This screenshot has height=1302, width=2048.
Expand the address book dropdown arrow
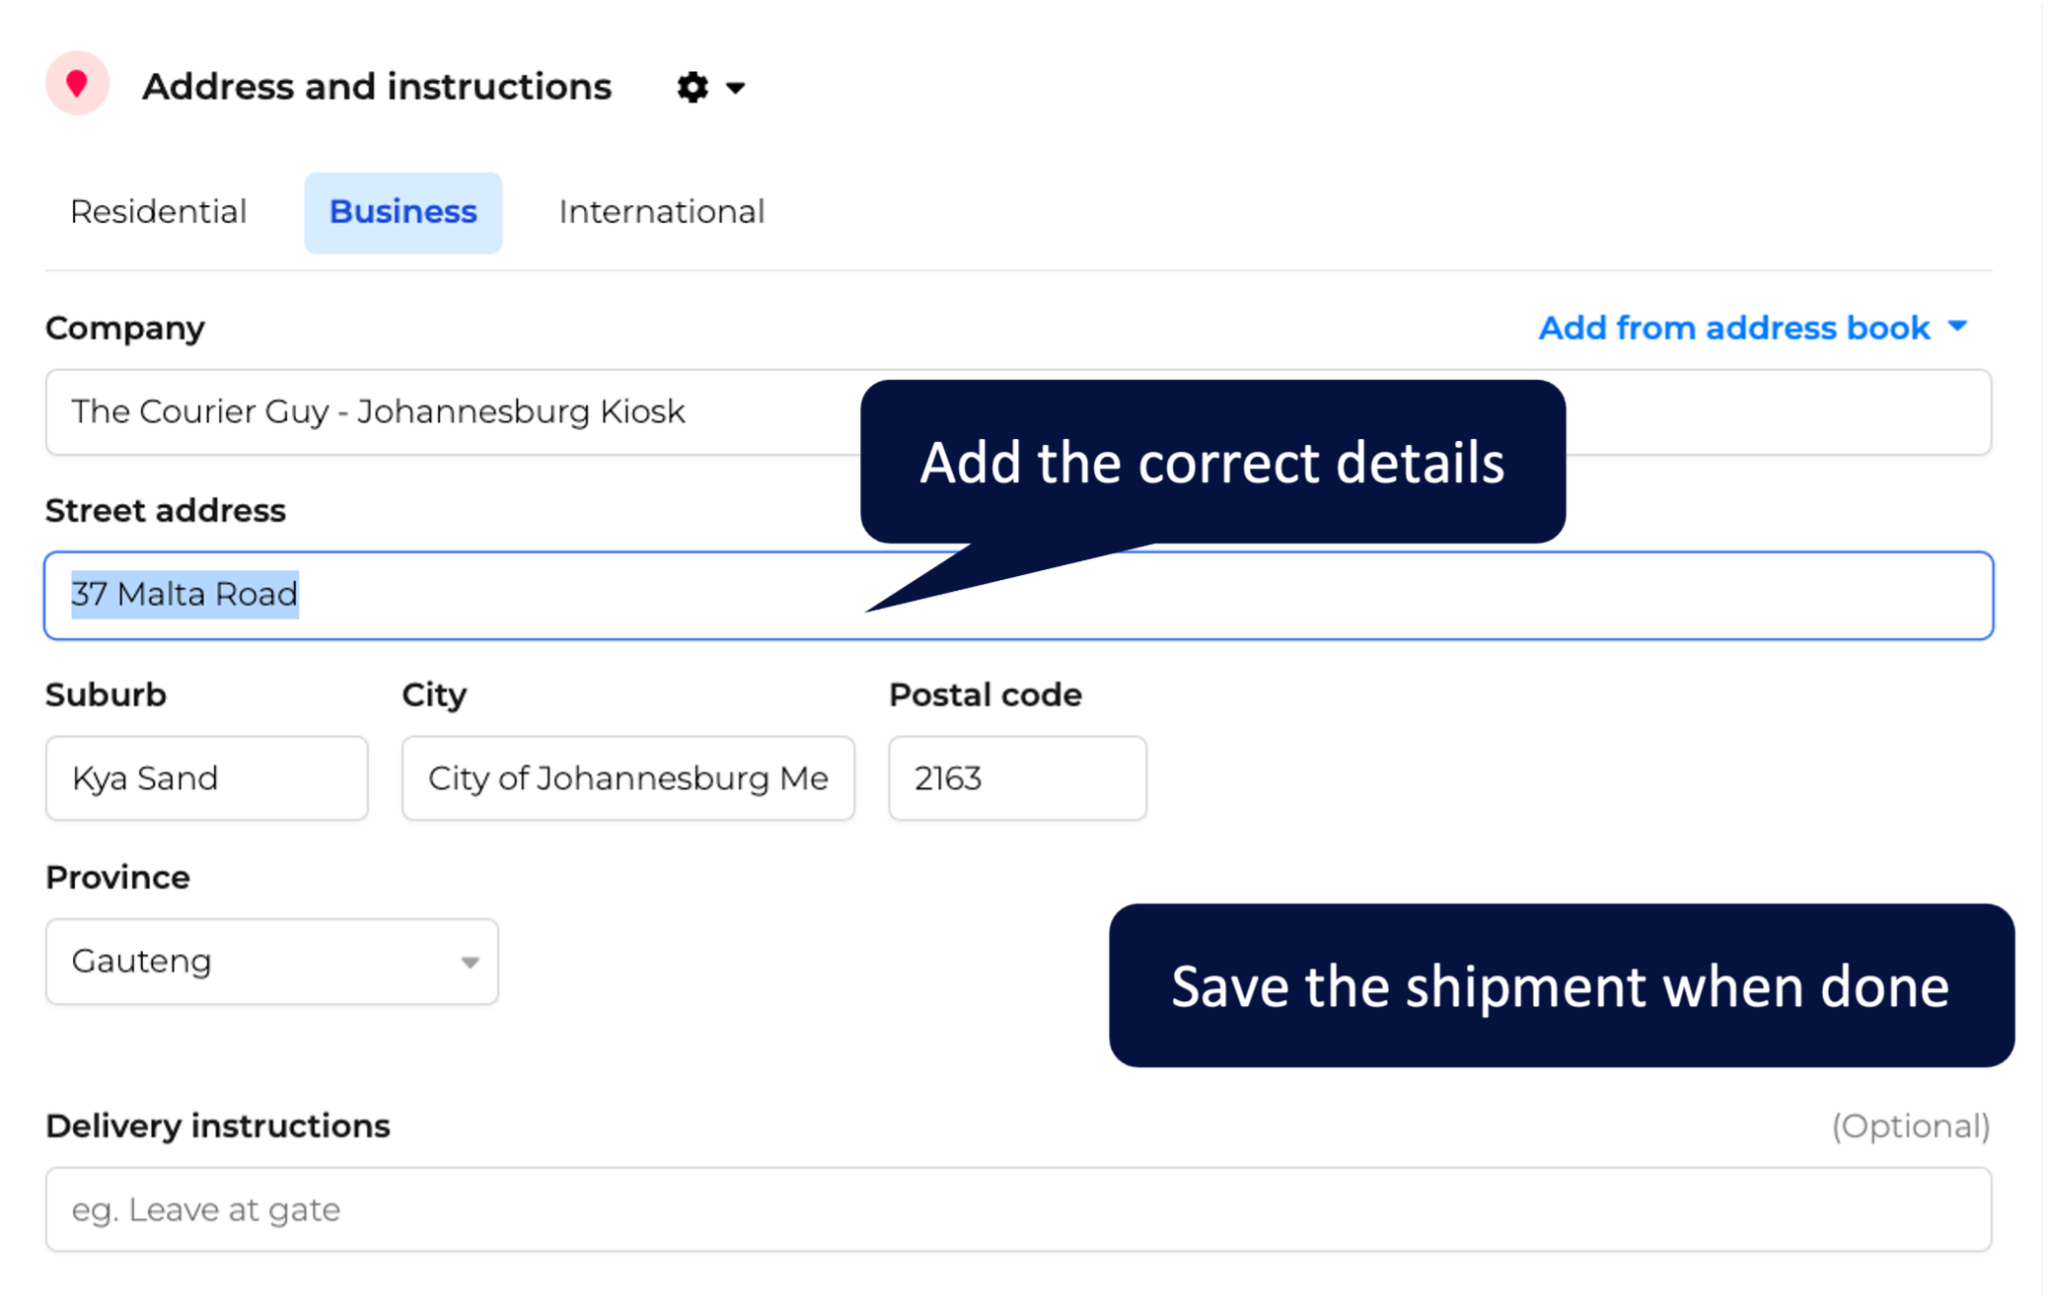[1958, 326]
